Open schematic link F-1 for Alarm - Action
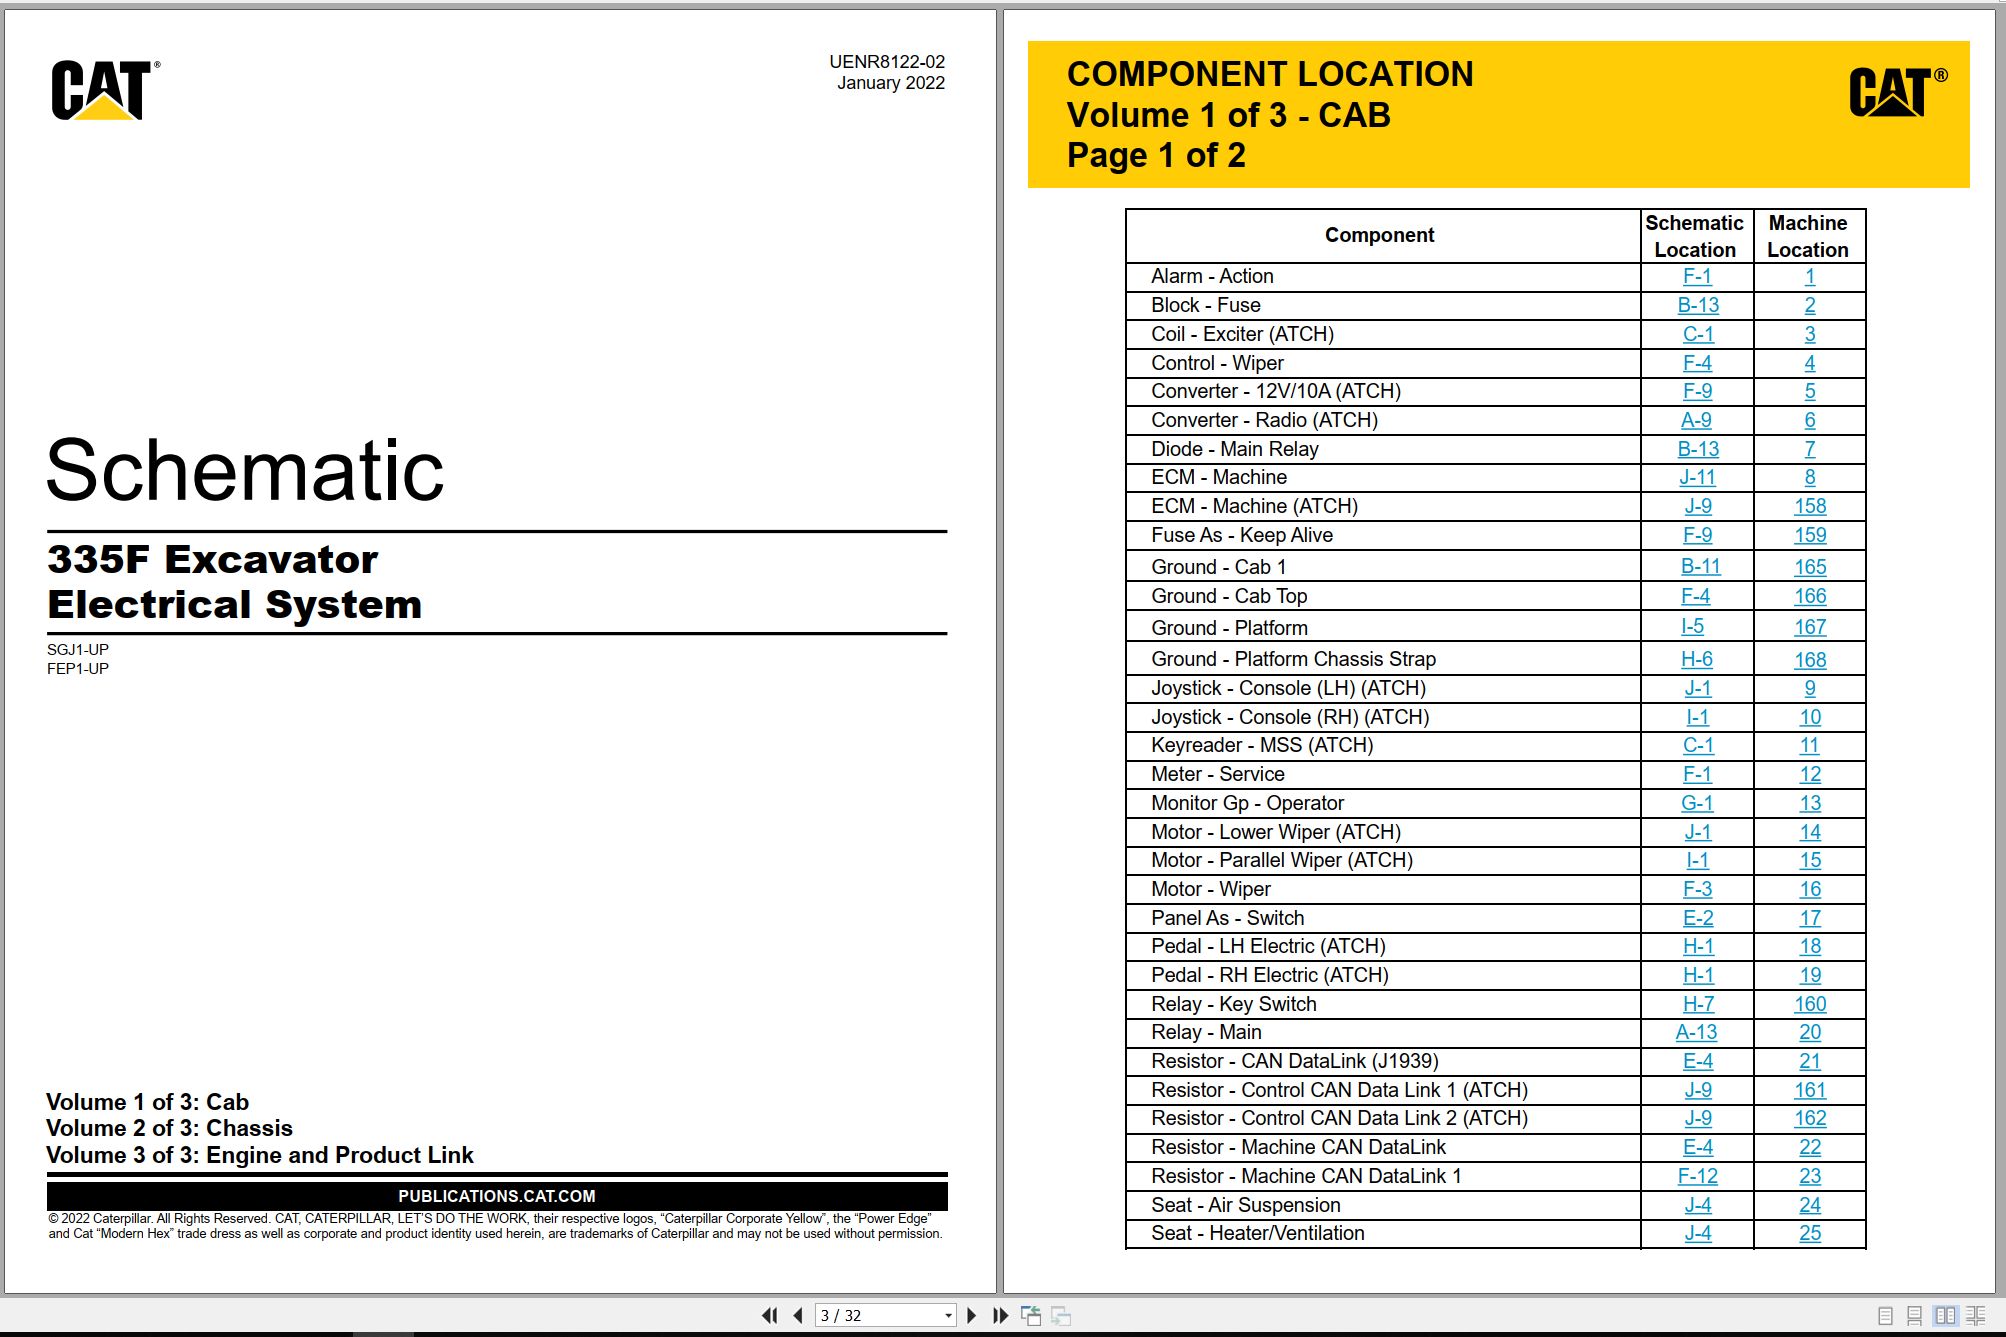 (1697, 276)
